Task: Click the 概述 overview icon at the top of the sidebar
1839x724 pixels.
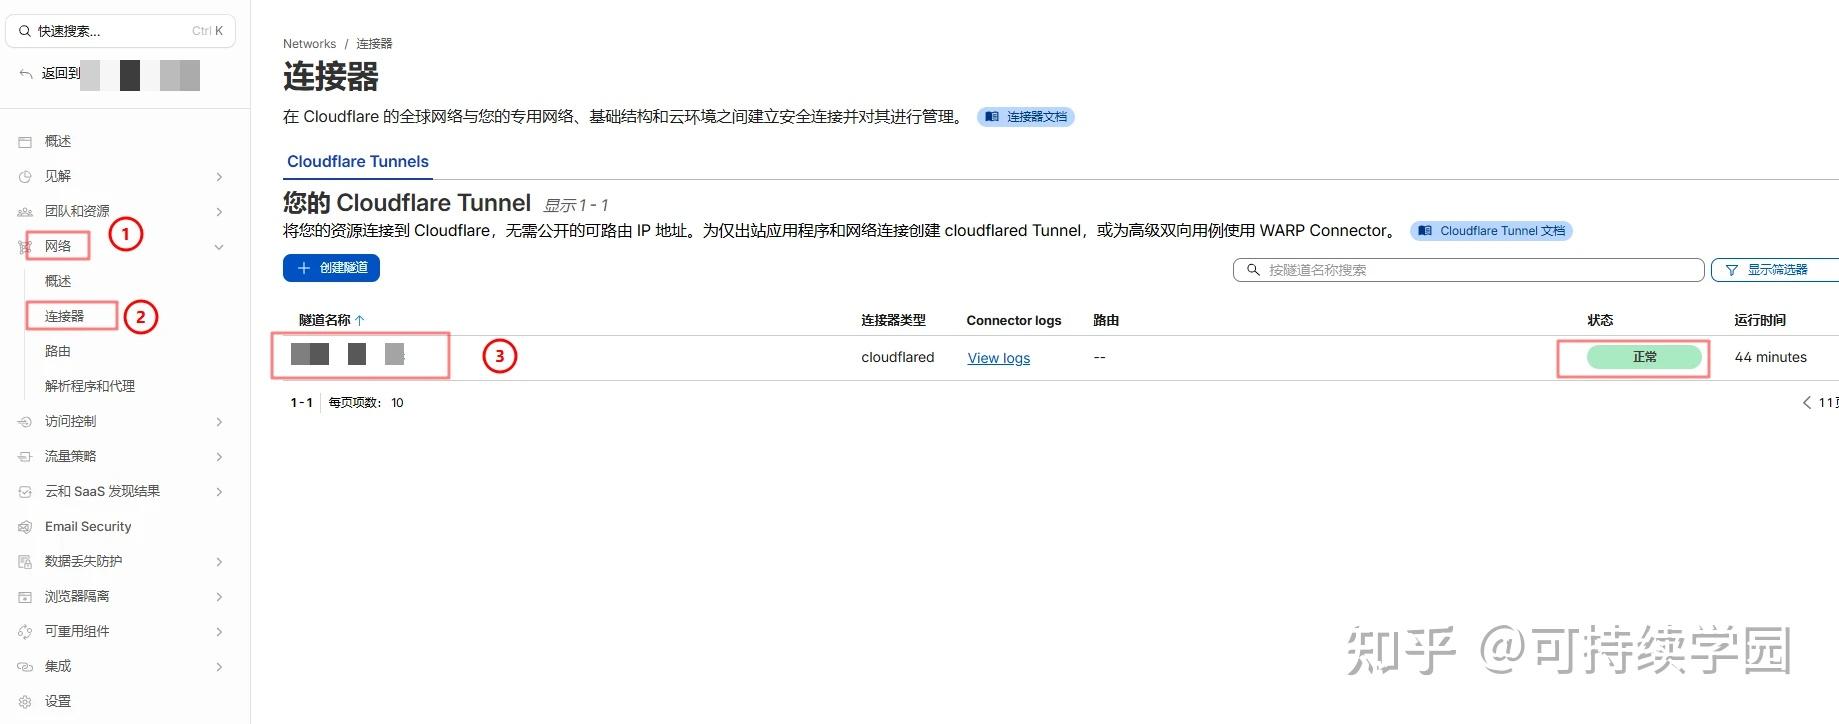Action: (25, 142)
